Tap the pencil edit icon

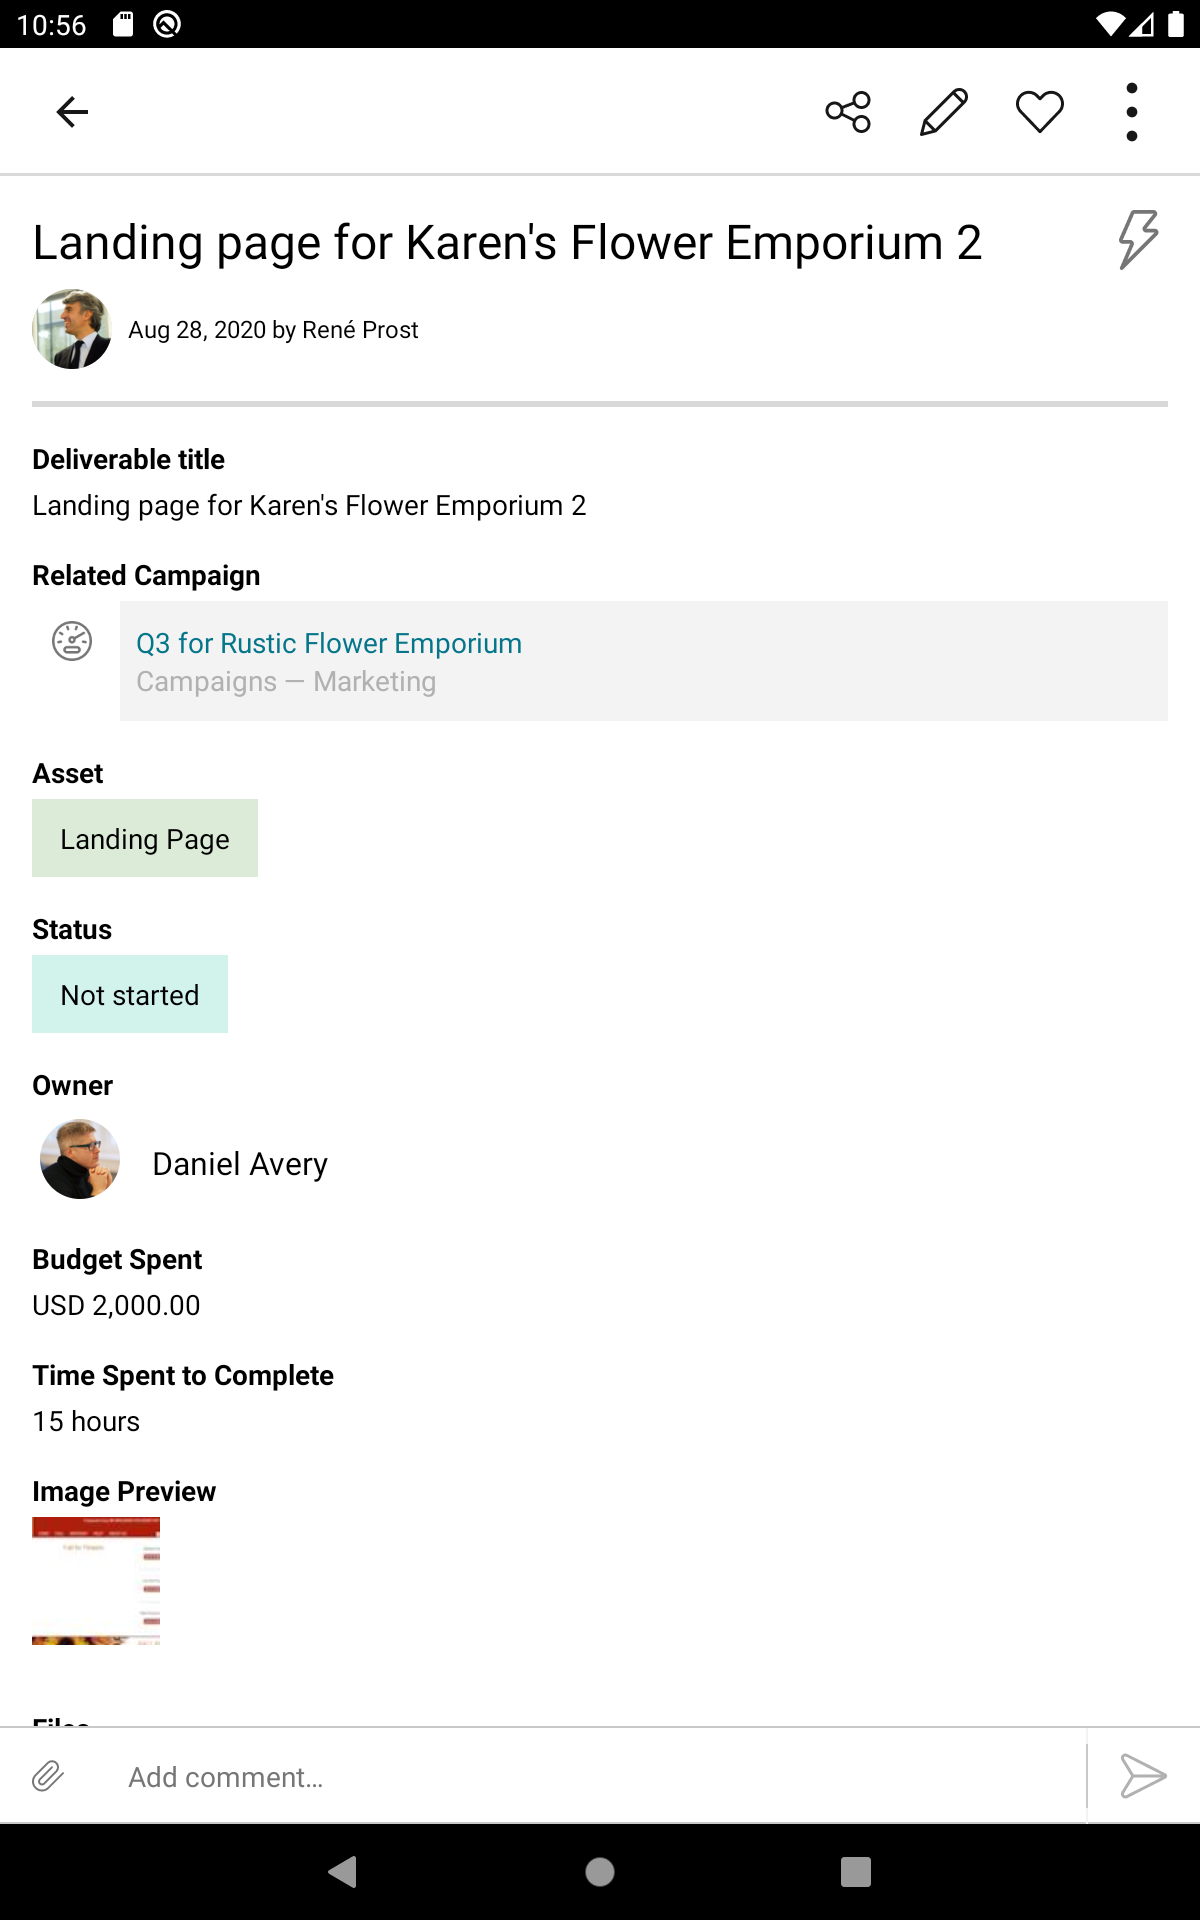pos(943,112)
